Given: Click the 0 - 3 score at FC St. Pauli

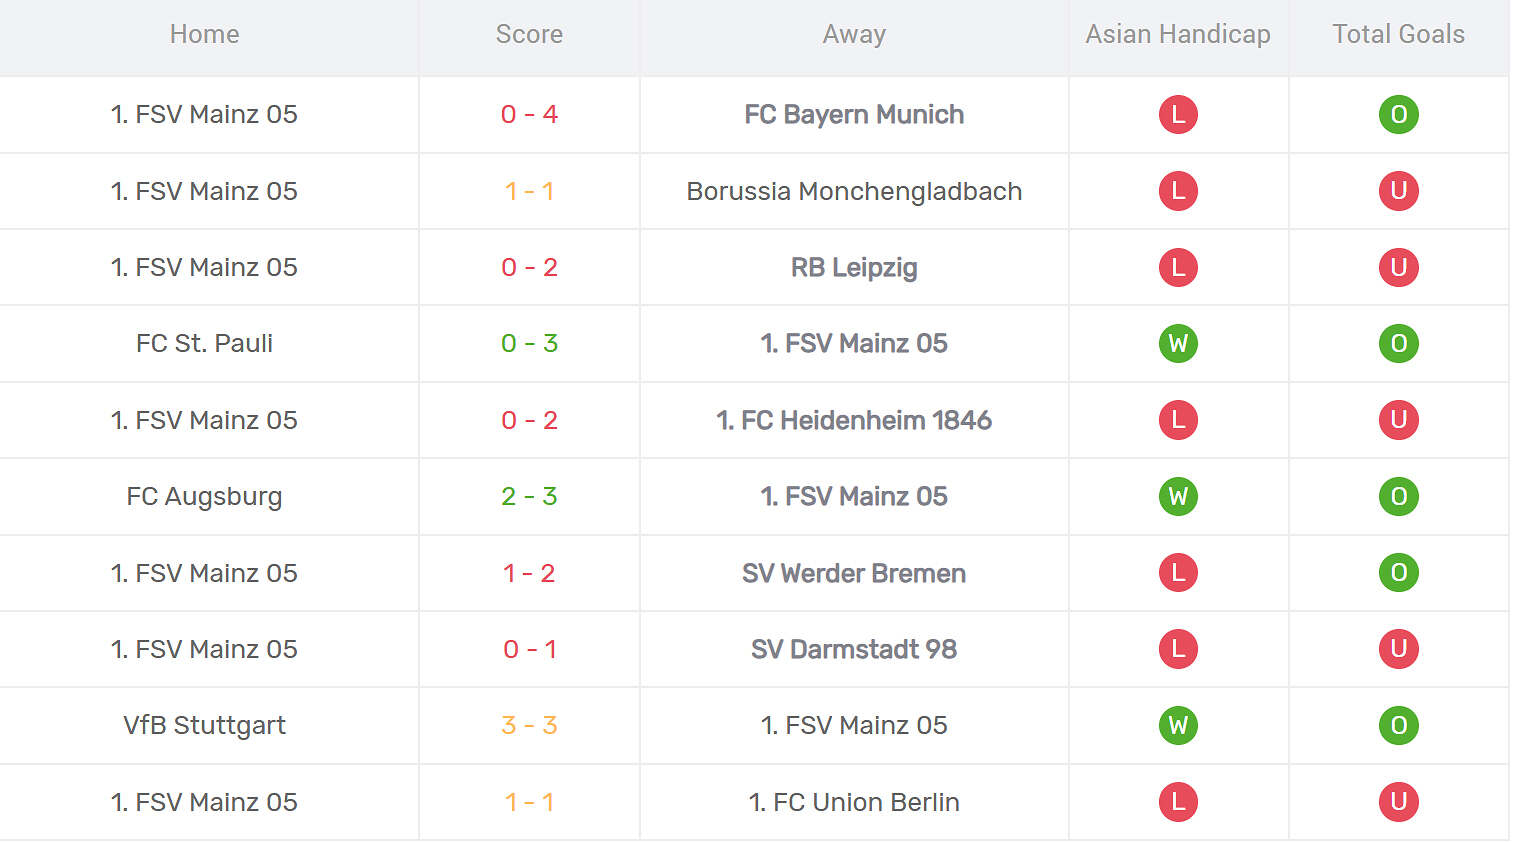Looking at the screenshot, I should pos(529,344).
